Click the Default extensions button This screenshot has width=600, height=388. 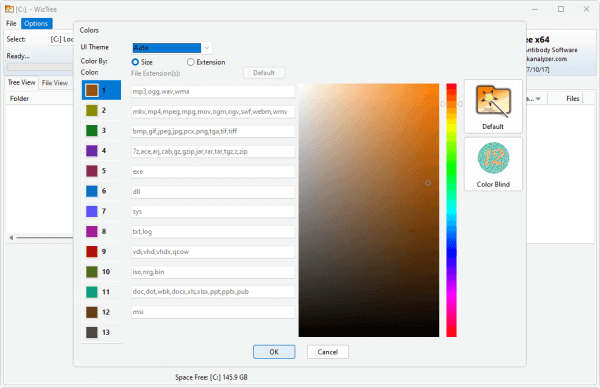tap(264, 73)
